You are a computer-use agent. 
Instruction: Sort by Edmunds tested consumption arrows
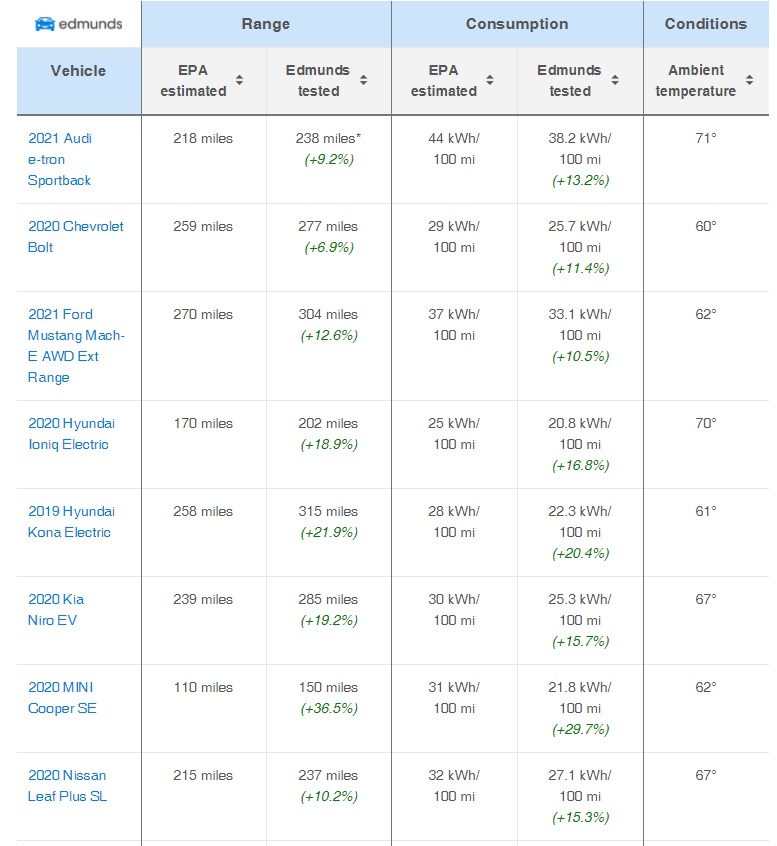(615, 80)
